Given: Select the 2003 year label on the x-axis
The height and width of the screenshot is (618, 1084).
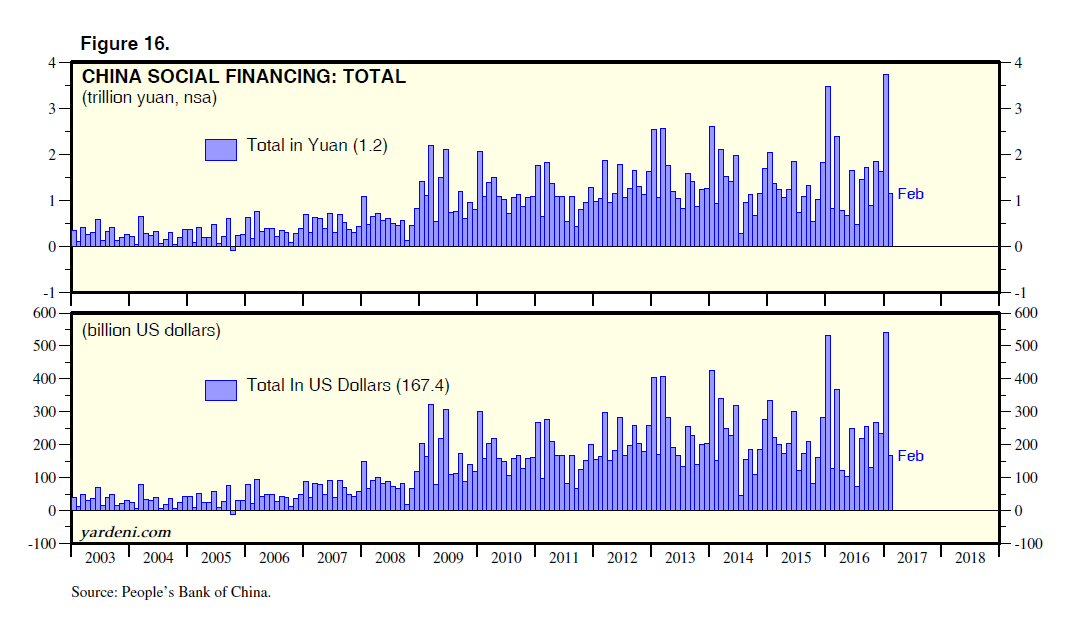Looking at the screenshot, I should pyautogui.click(x=99, y=557).
